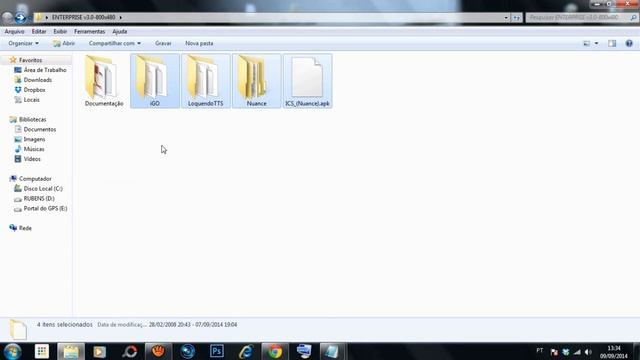Expand the Compartilhar com dropdown
Screen dimensions: 640x360
[x=115, y=43]
